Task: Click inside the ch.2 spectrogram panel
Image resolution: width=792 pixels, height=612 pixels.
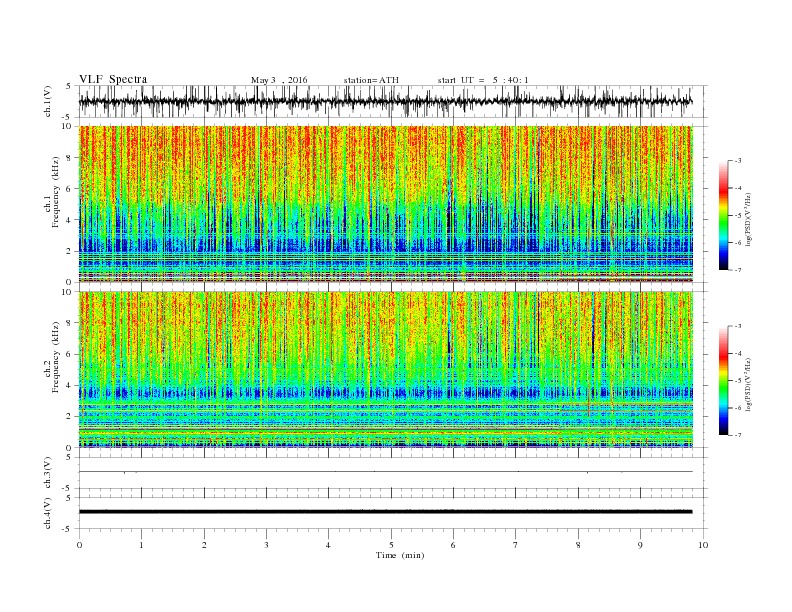Action: tap(385, 369)
